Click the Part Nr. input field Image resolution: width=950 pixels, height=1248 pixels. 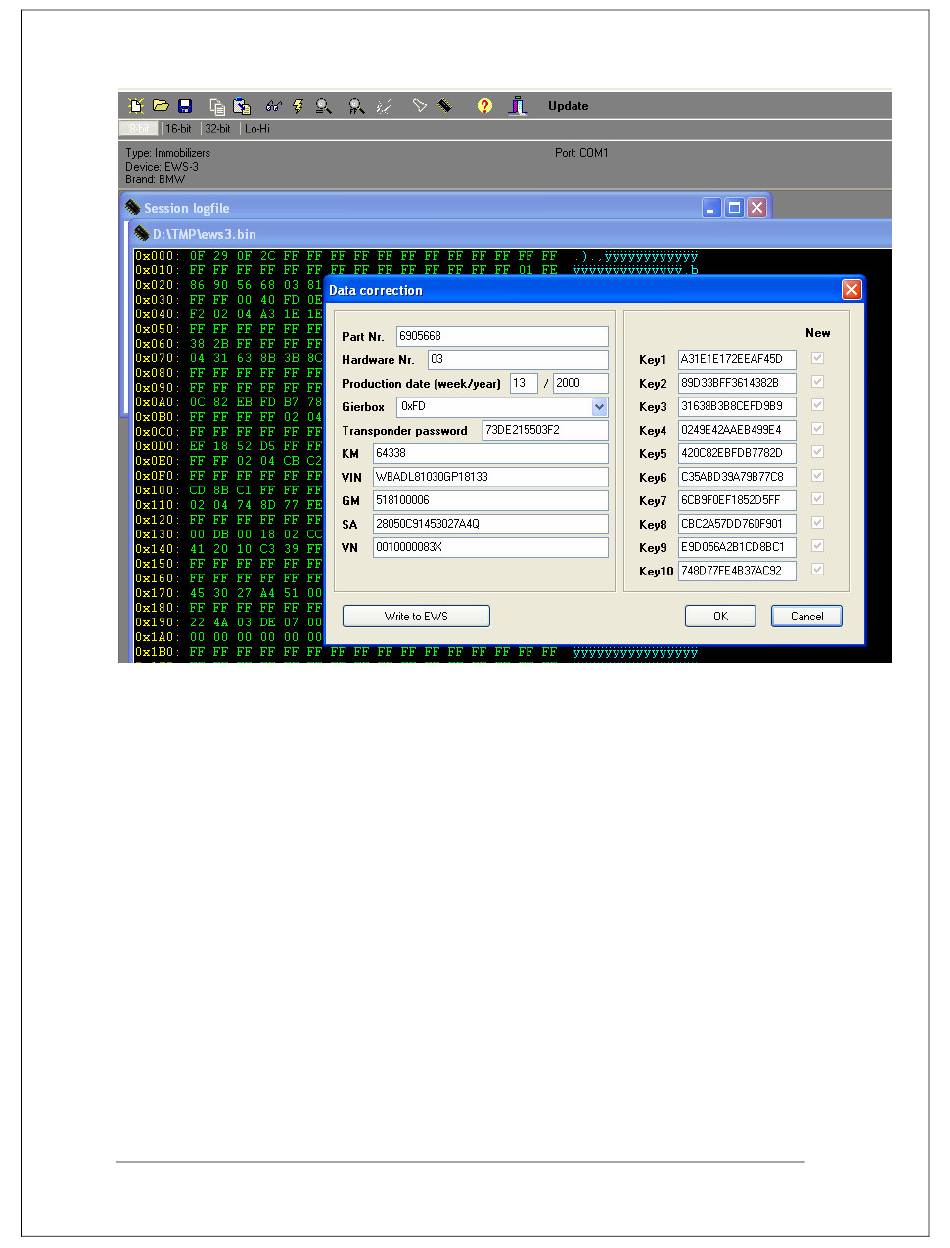point(502,336)
